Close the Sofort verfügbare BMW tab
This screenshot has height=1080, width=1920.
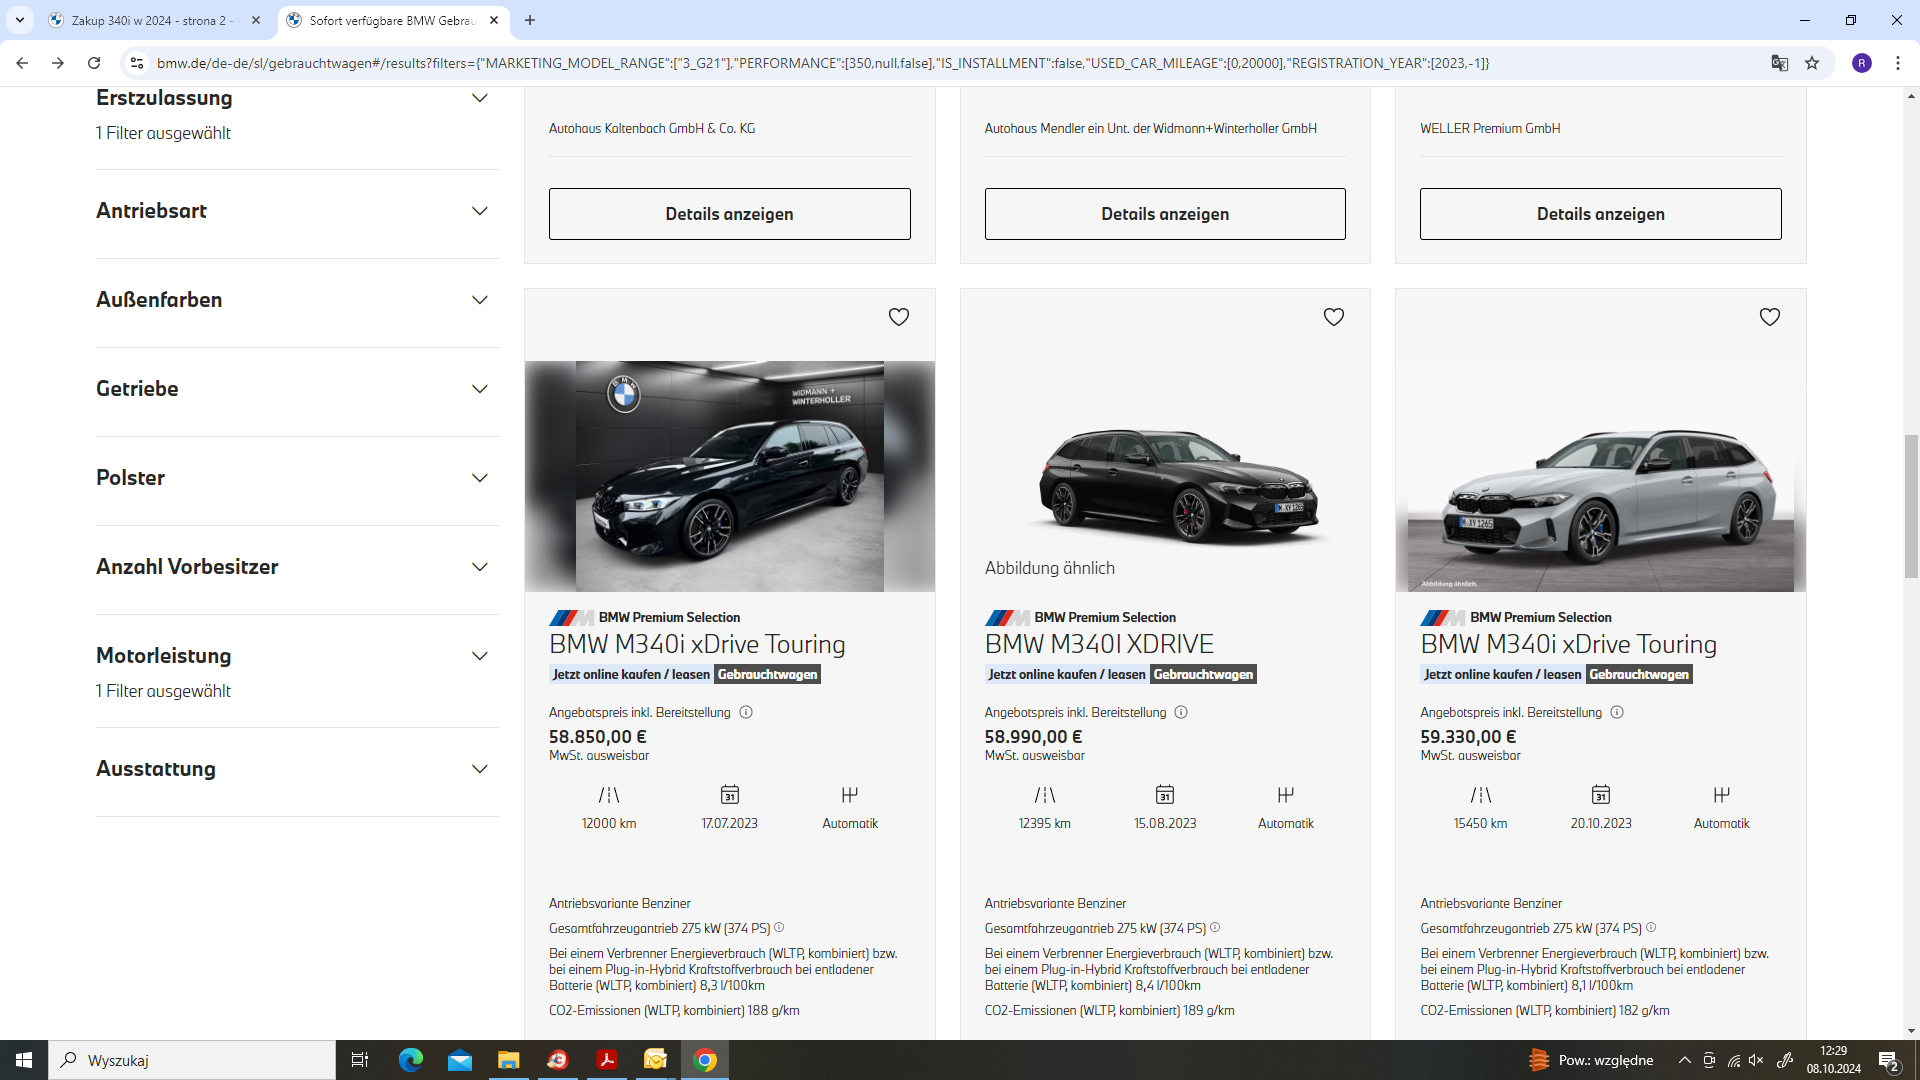(494, 20)
